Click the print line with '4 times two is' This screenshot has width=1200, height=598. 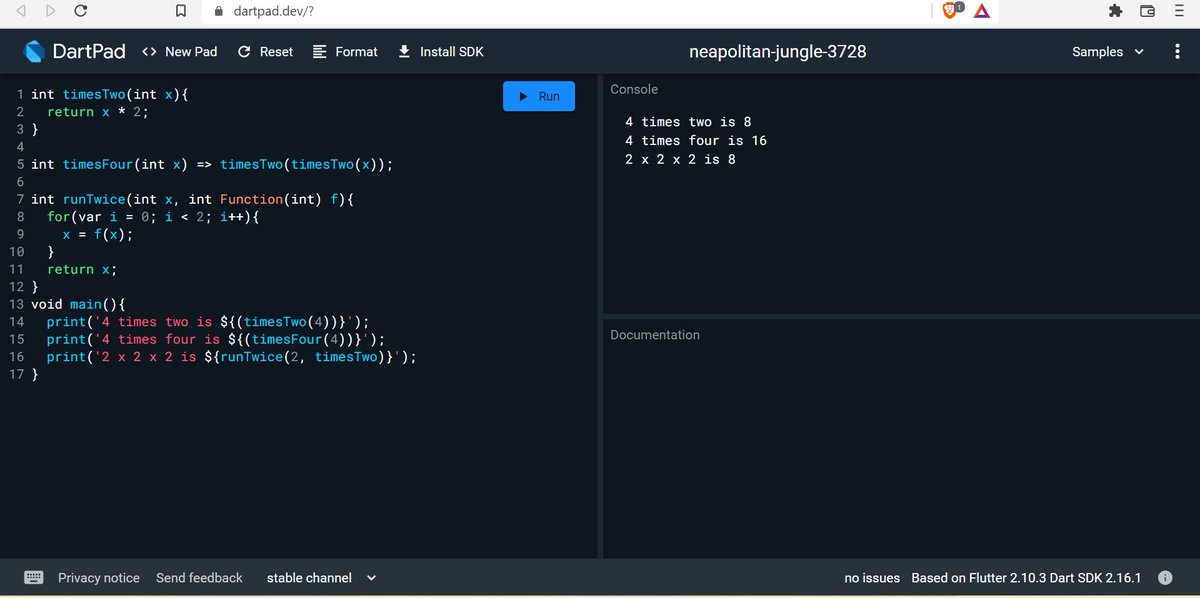click(x=208, y=322)
